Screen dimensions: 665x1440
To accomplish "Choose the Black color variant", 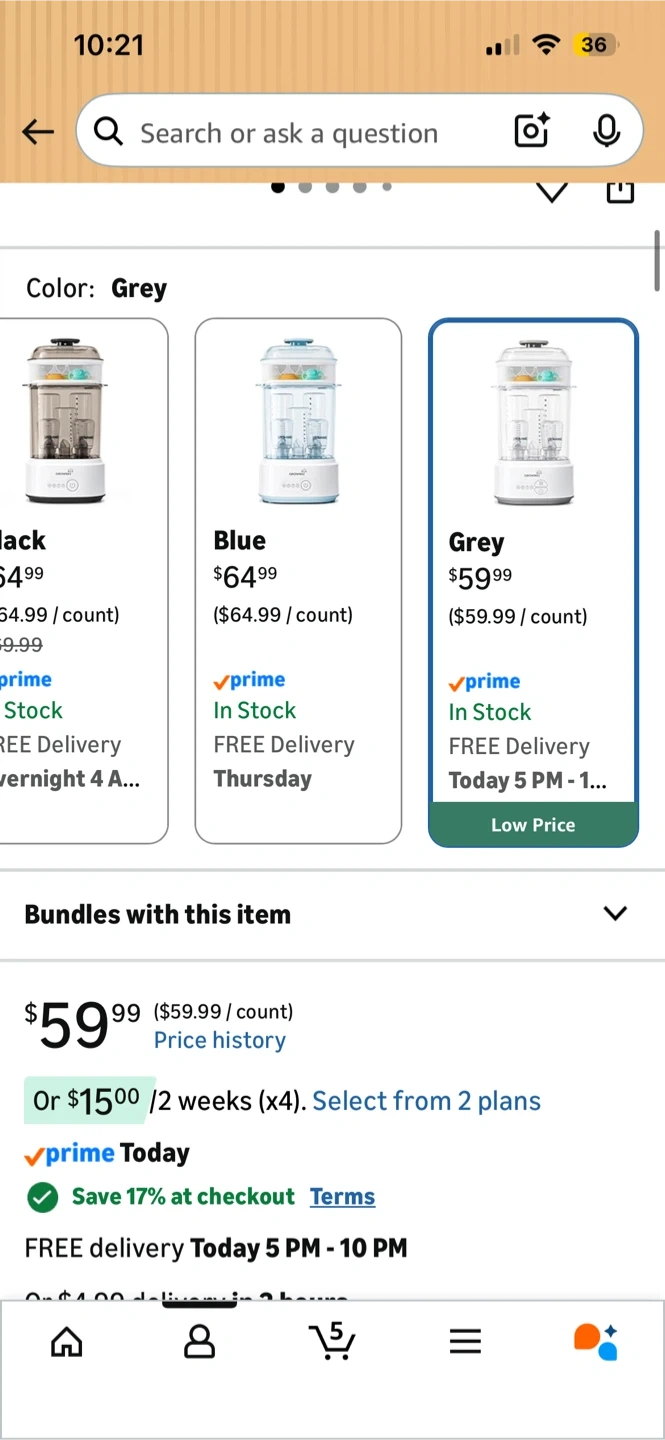I will coord(82,580).
